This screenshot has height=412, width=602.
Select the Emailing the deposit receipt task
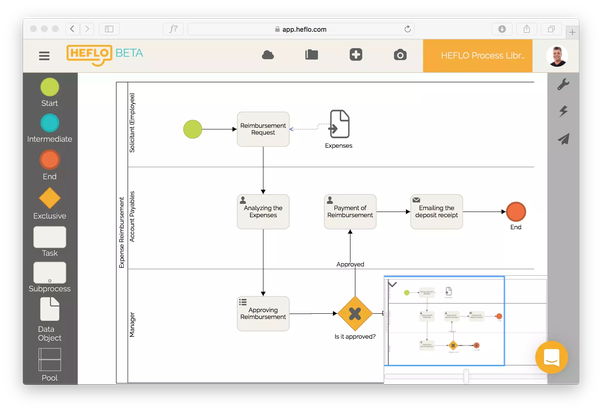(x=437, y=212)
